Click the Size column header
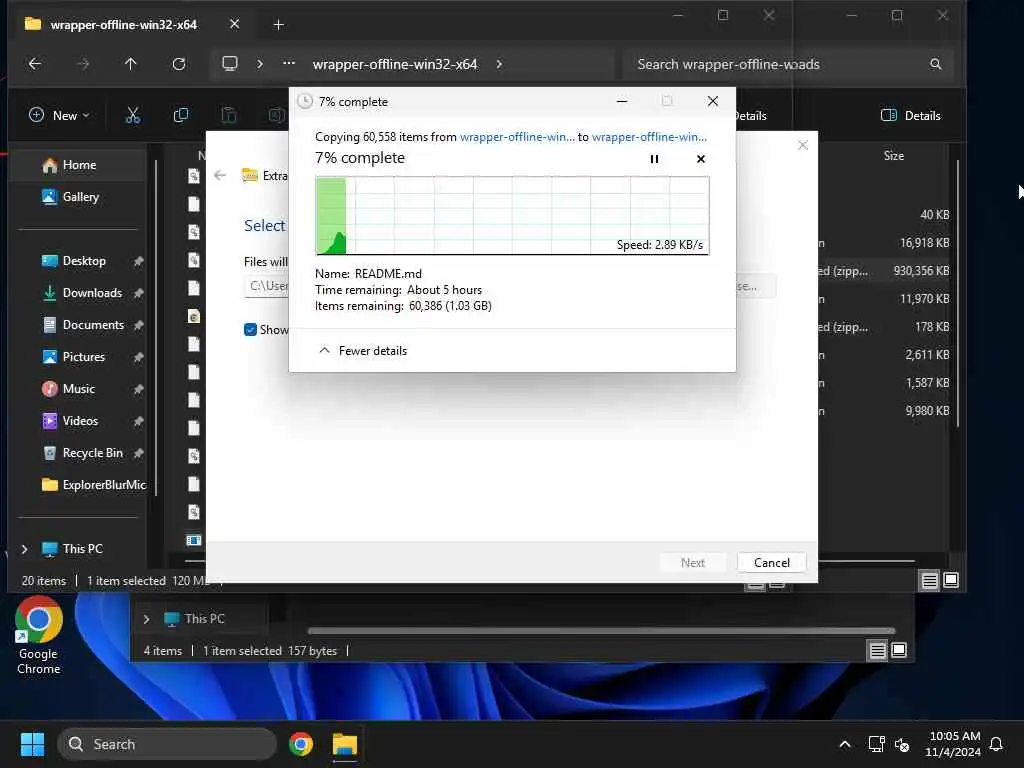Image resolution: width=1024 pixels, height=768 pixels. click(x=893, y=155)
